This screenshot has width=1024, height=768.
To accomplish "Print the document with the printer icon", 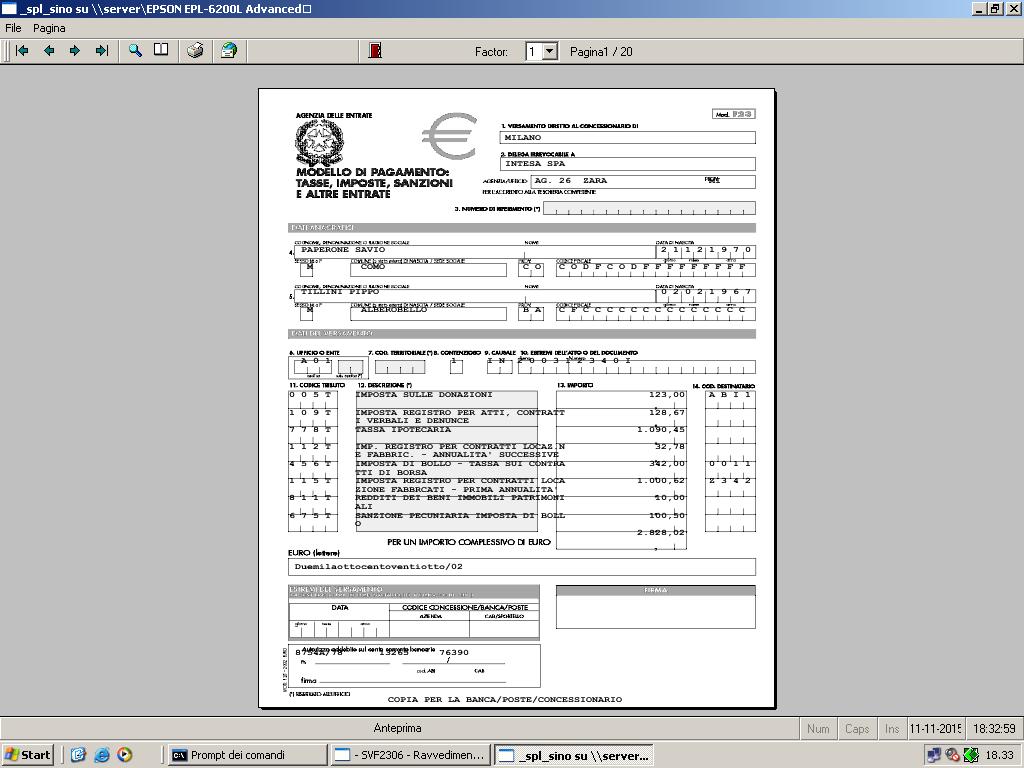I will (x=195, y=51).
